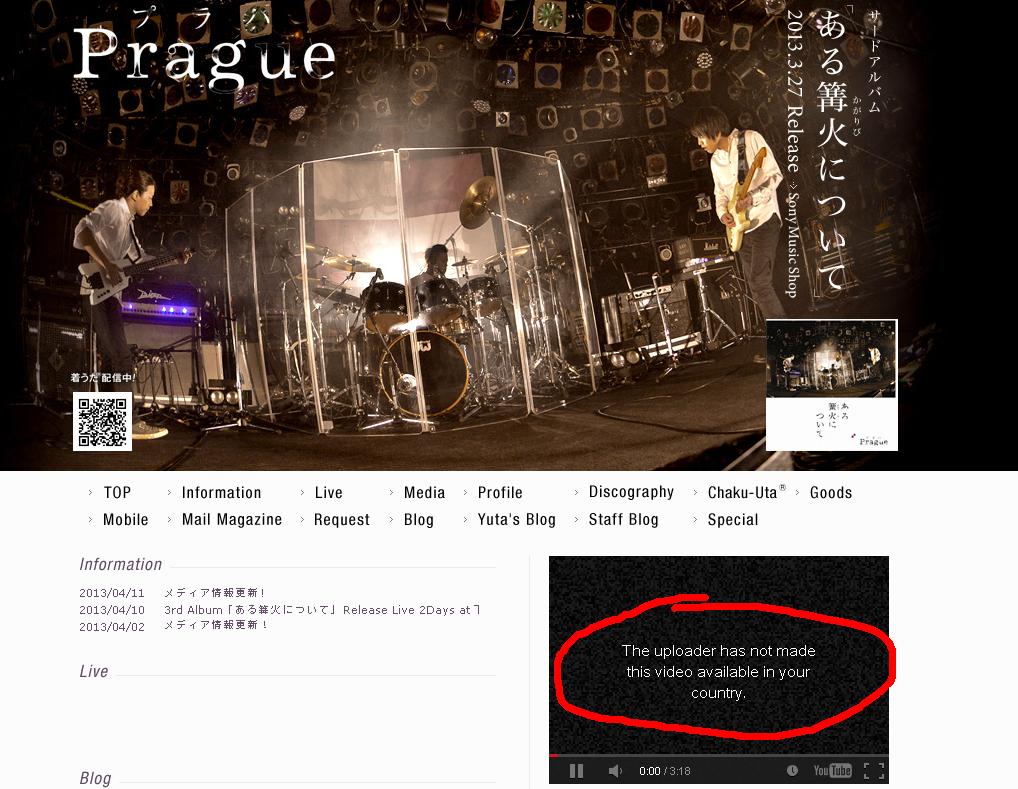1018x789 pixels.
Task: Open the 3rd Album Release Live news
Action: point(322,610)
